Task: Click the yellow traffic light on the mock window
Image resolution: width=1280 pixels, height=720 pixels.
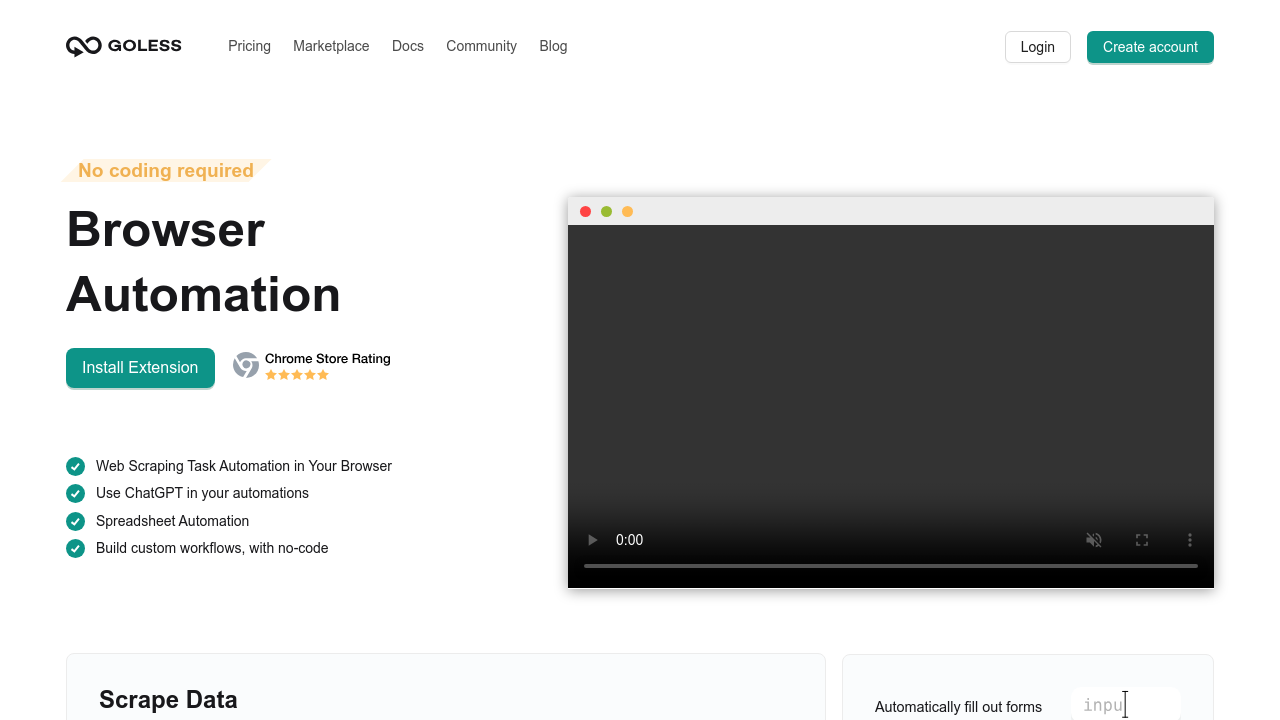Action: click(627, 211)
